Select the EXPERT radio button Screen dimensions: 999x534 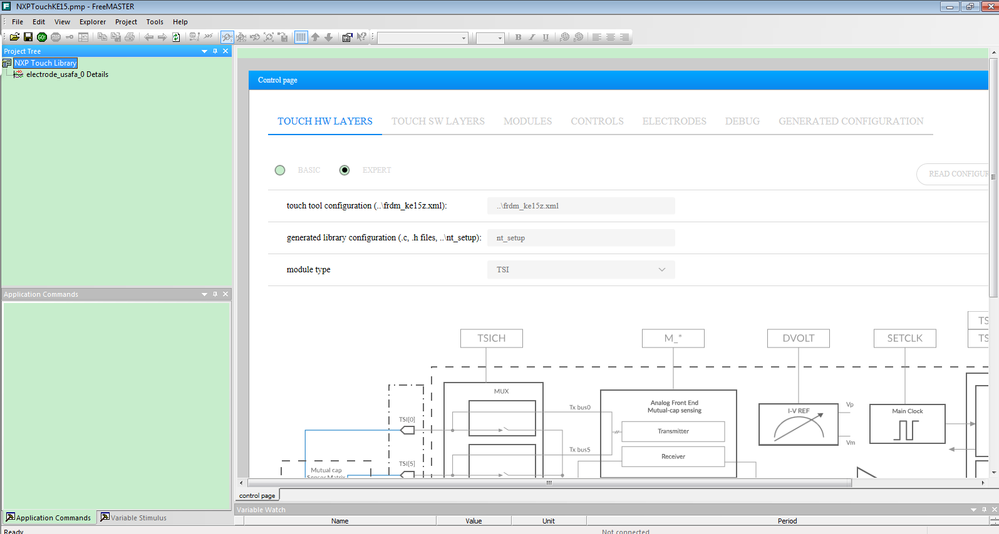click(345, 170)
